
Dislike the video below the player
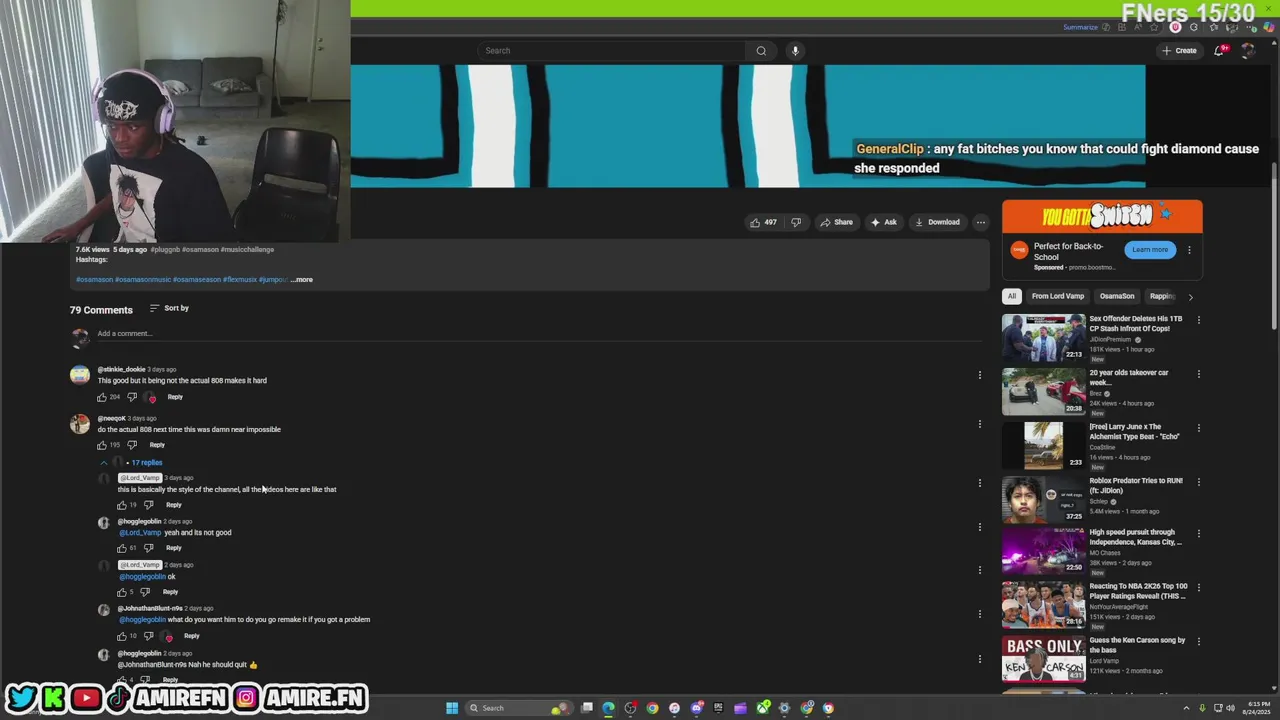(x=796, y=222)
